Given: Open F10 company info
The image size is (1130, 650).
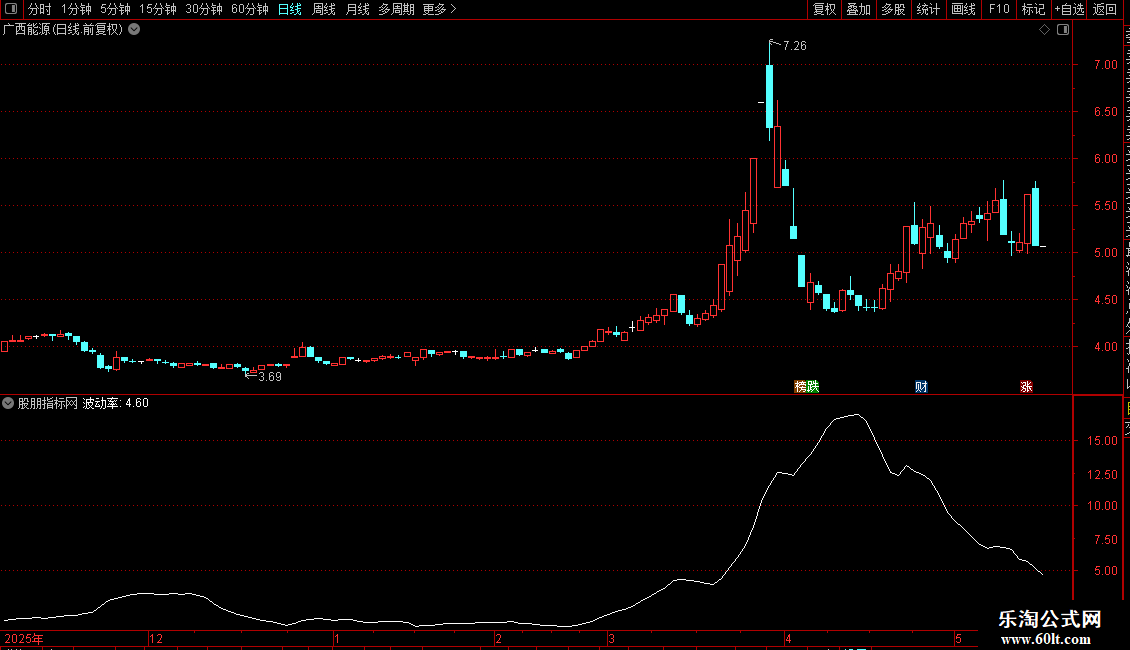Looking at the screenshot, I should tap(998, 9).
